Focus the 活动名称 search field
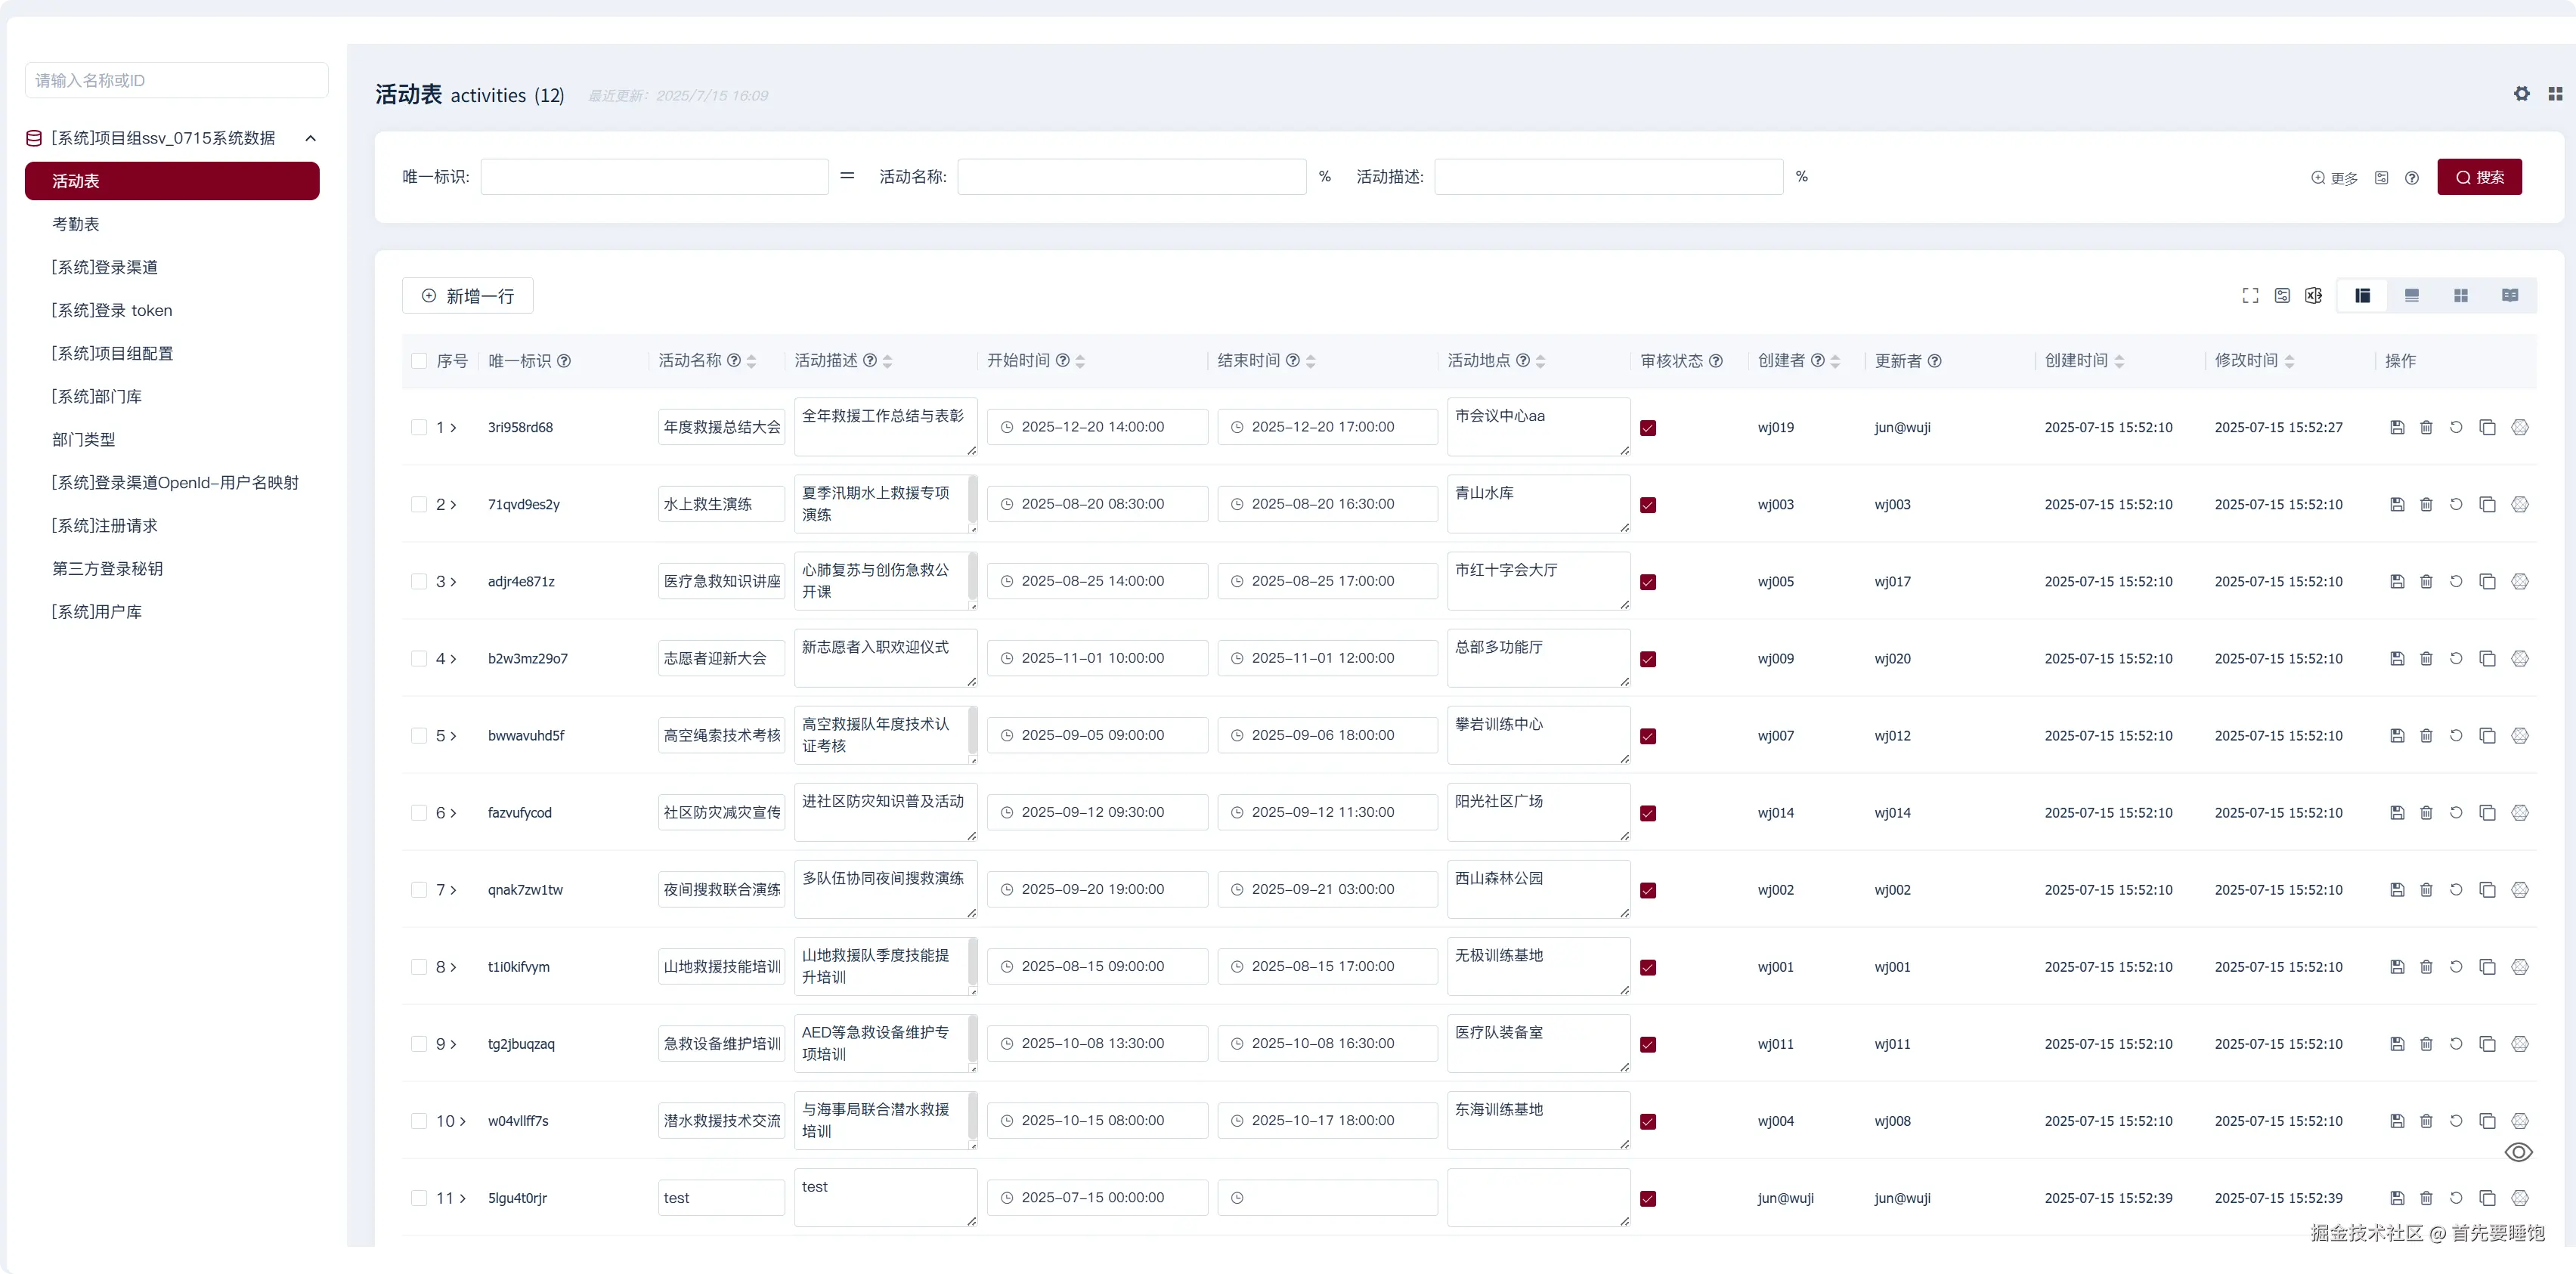 pyautogui.click(x=1131, y=177)
